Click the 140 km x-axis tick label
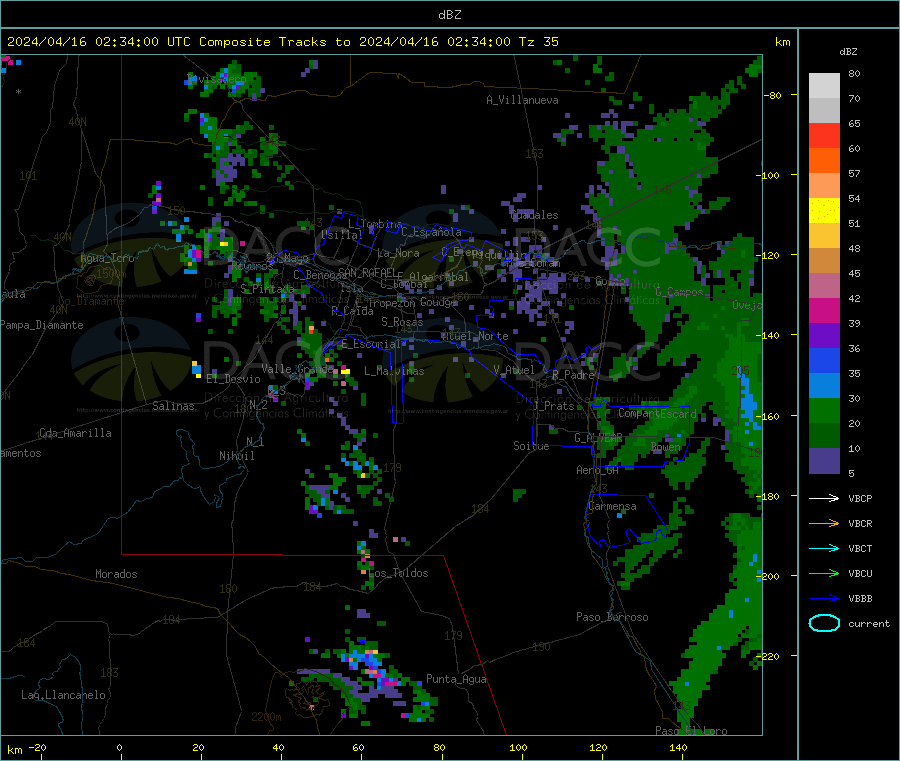The height and width of the screenshot is (761, 900). tap(678, 747)
